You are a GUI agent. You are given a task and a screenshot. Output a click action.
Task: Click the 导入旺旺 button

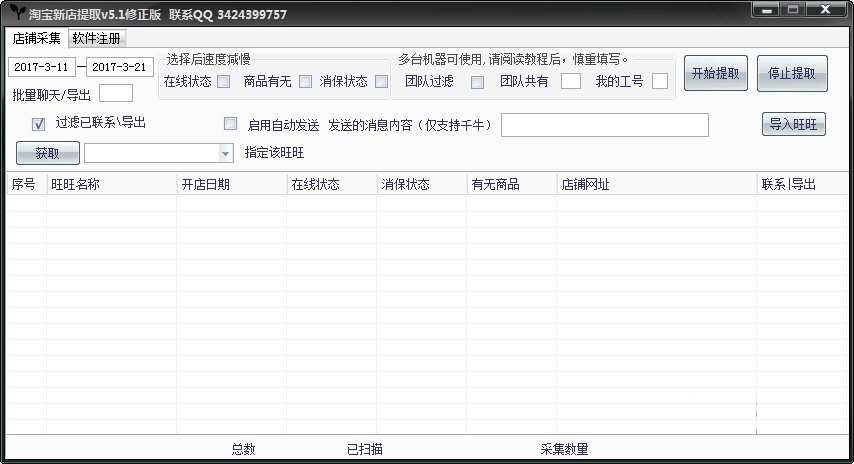[794, 124]
